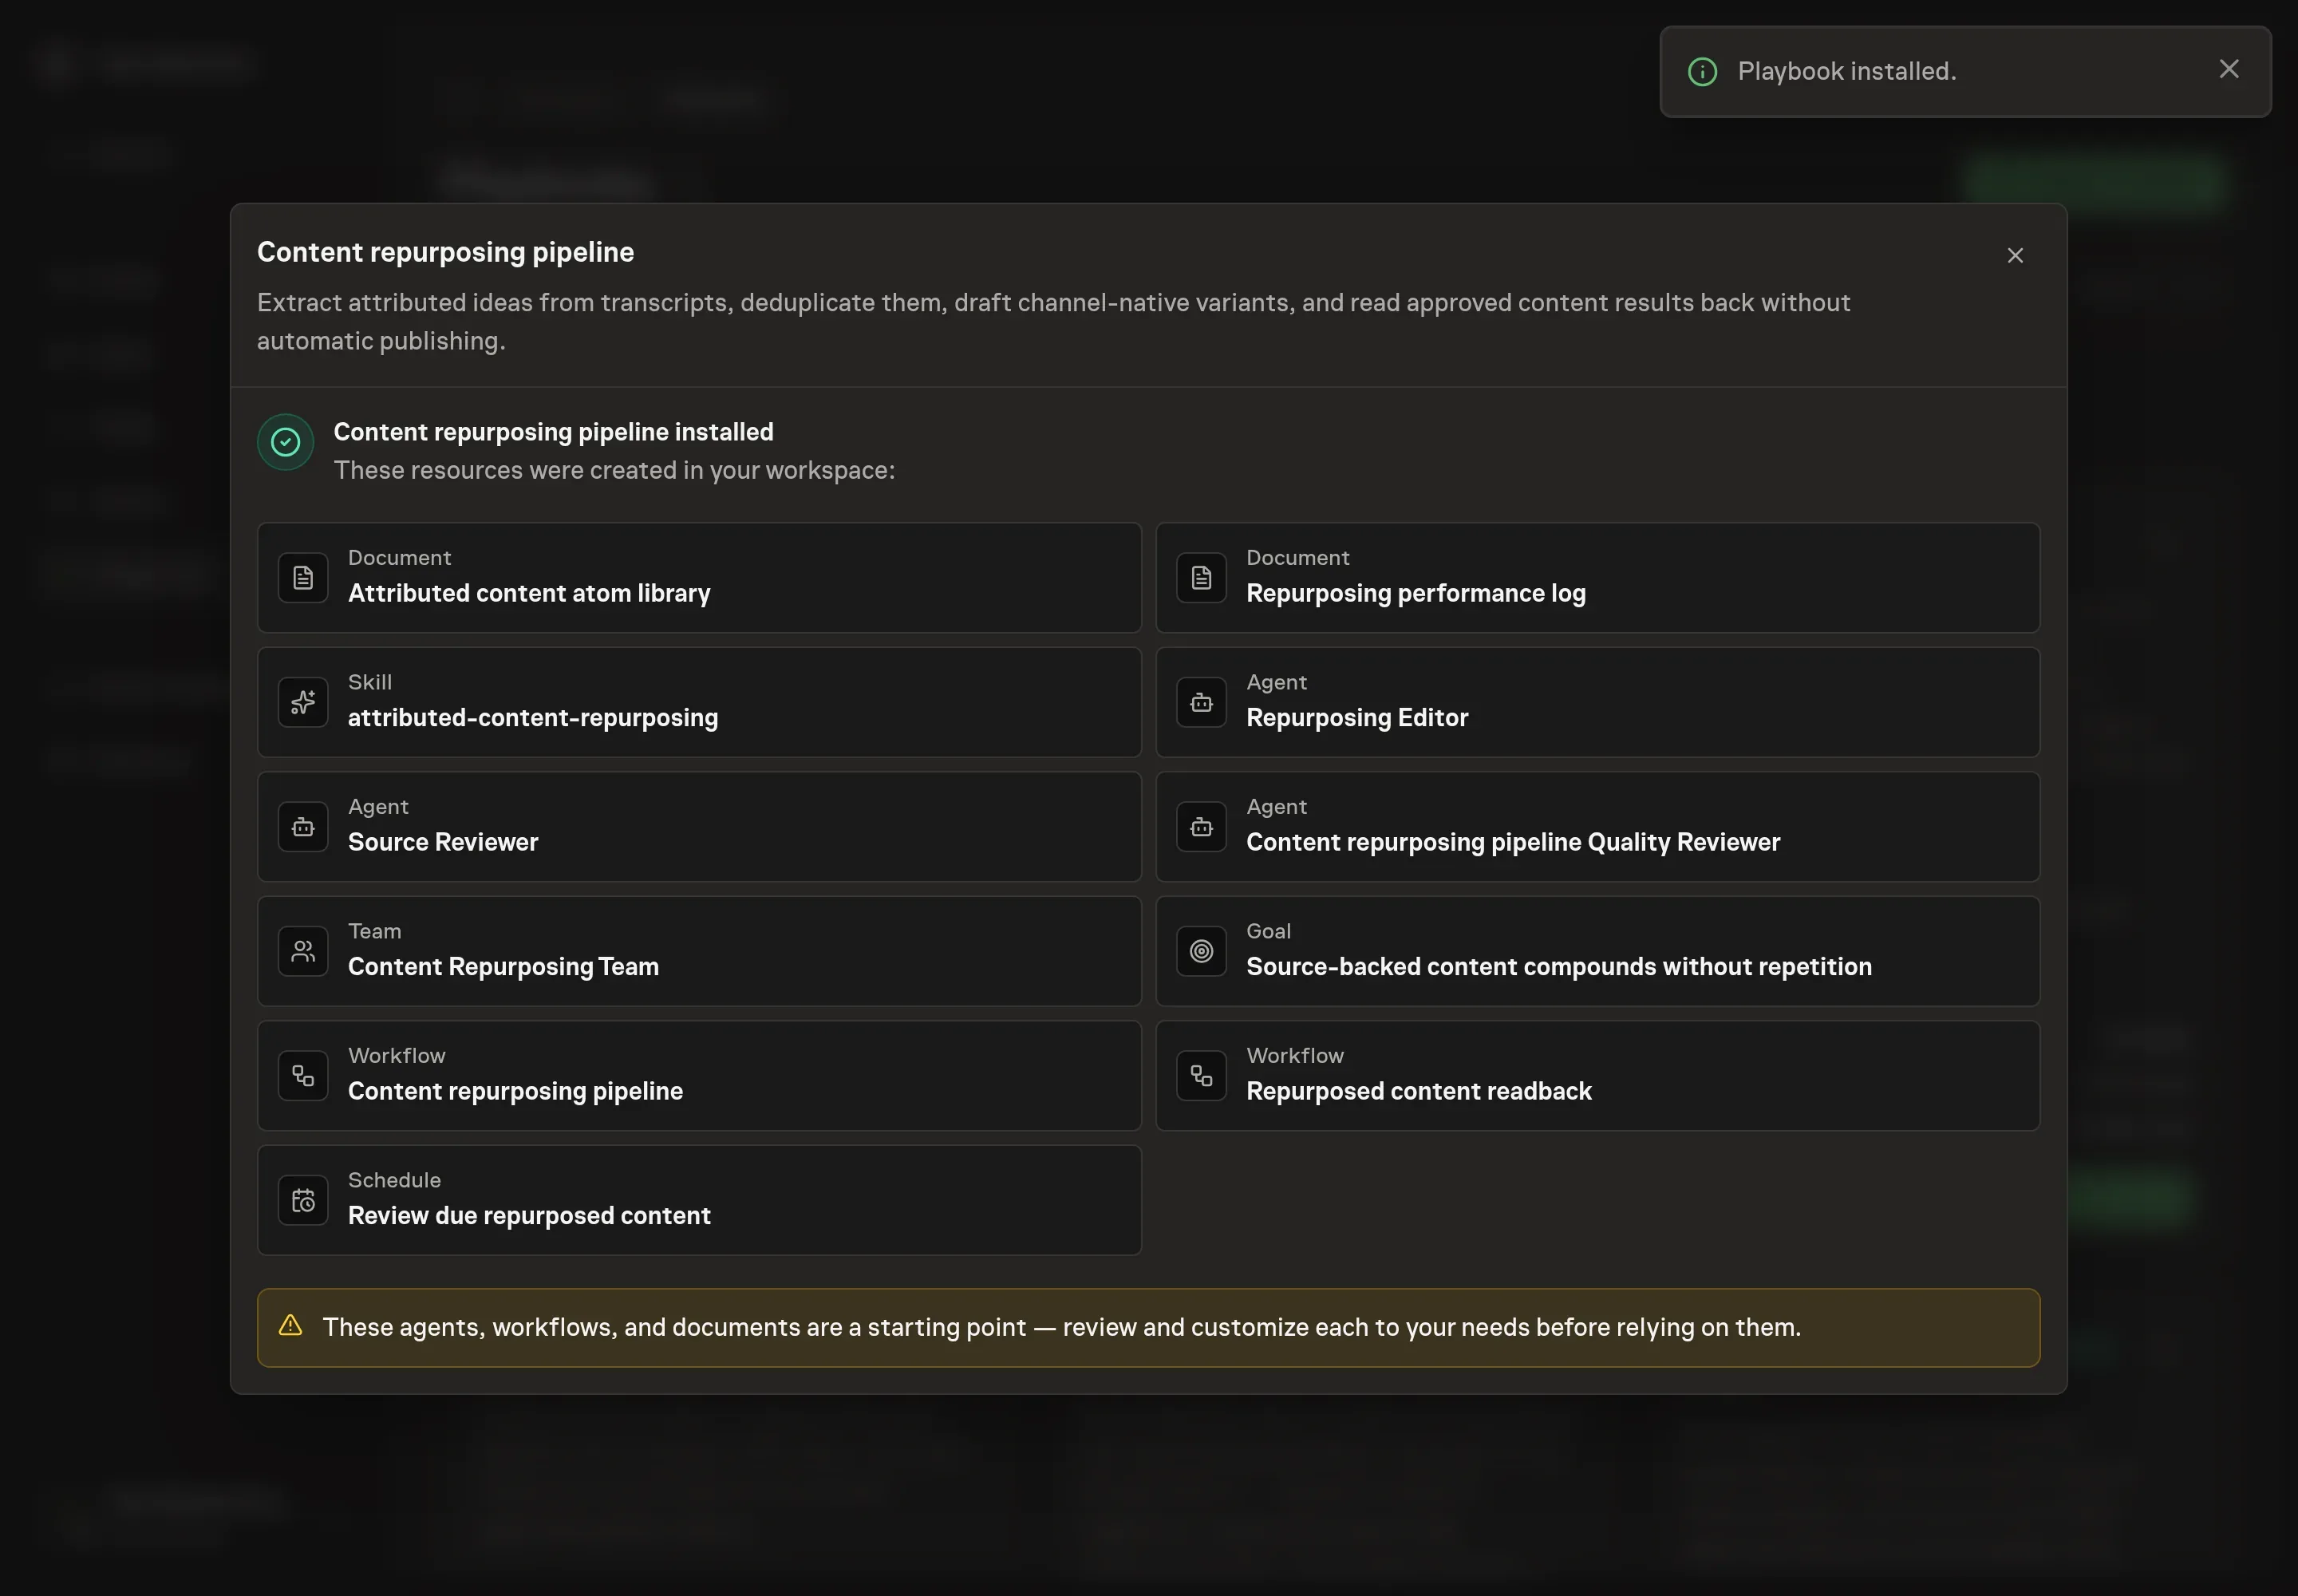Image resolution: width=2298 pixels, height=1596 pixels.
Task: Click 'These resources were created in your workspace' text
Action: point(614,470)
